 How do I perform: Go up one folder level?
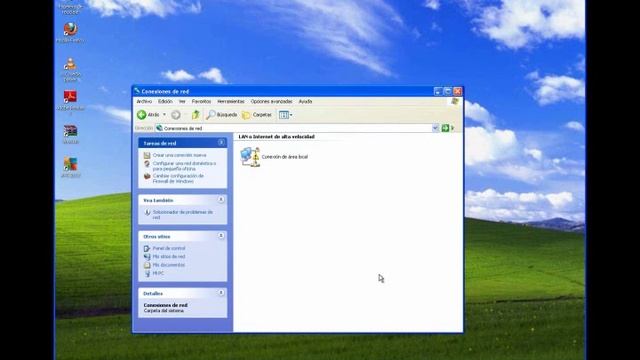point(196,115)
